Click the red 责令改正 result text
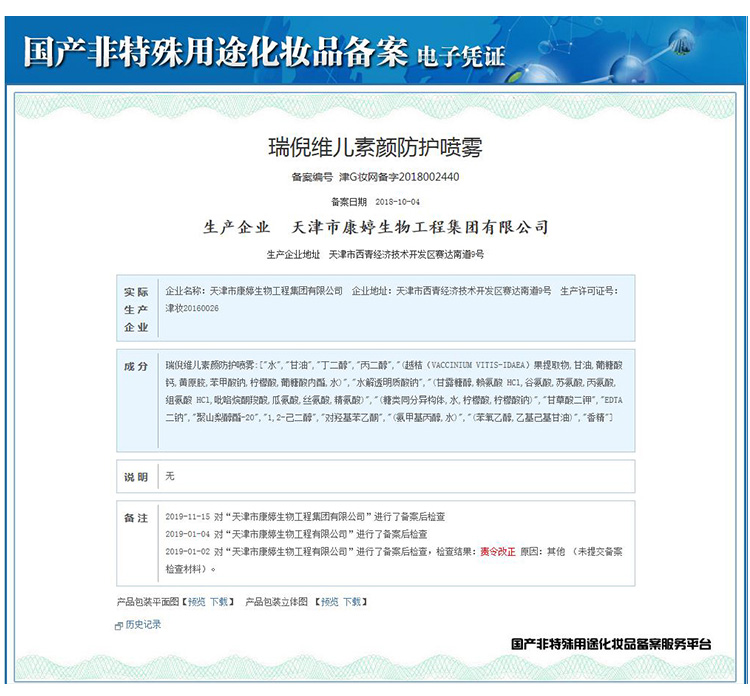The image size is (750, 696). (498, 552)
